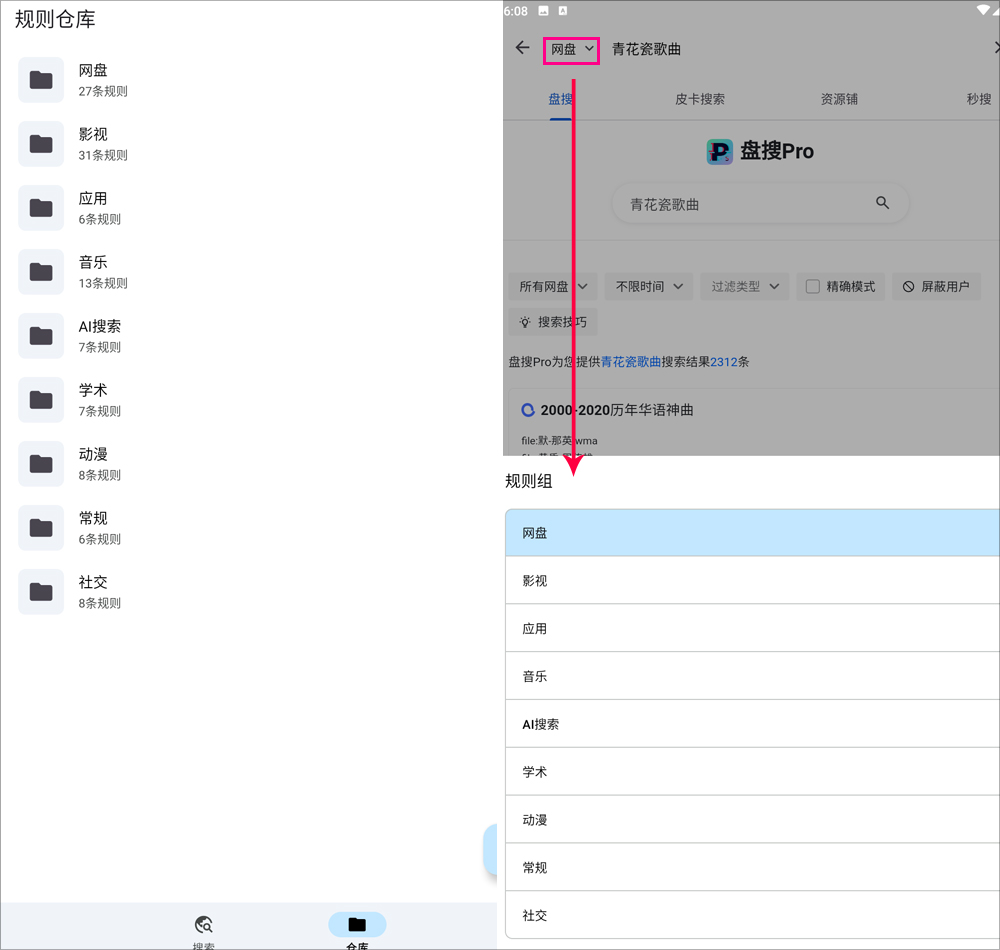This screenshot has width=1000, height=950.
Task: Open the 网盘 folder icon in 规则仓库
Action: 41,80
